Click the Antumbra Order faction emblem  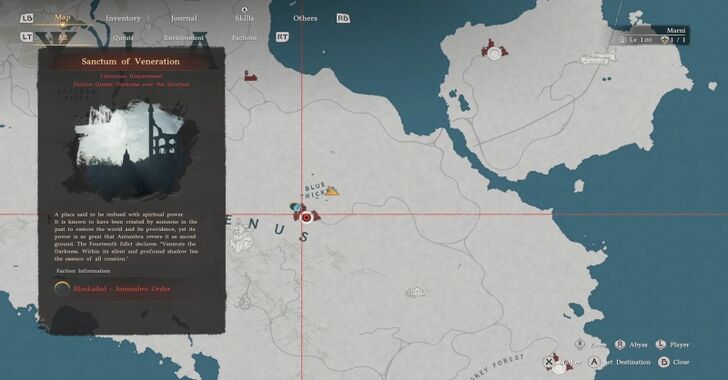pos(62,289)
